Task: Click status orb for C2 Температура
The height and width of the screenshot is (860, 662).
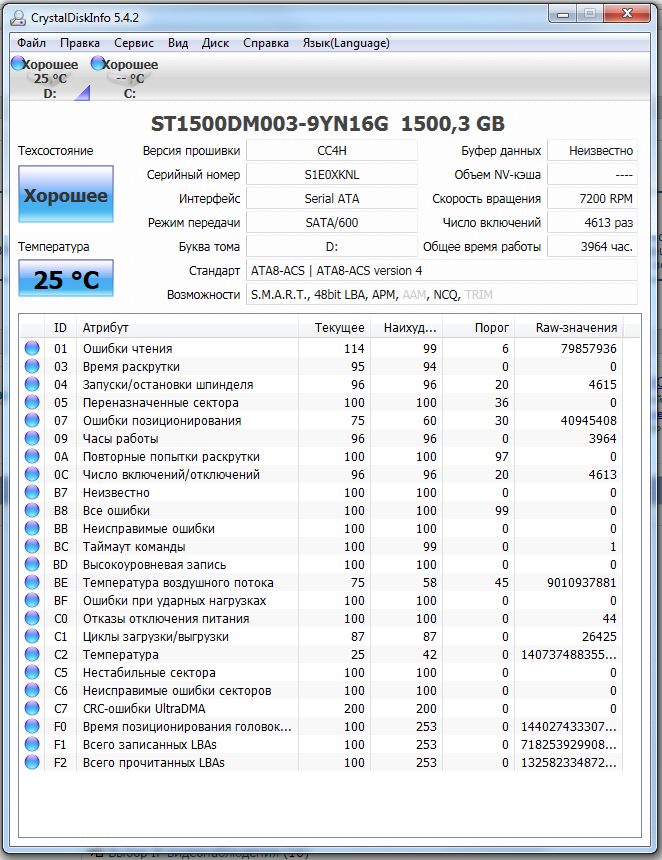Action: 32,654
